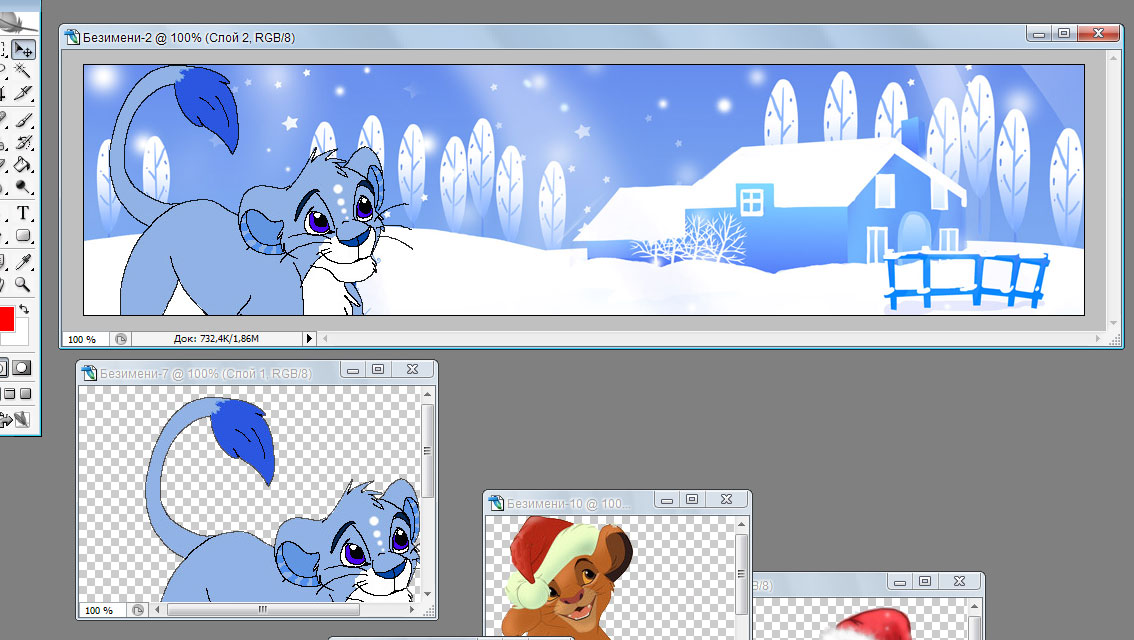Select the Type tool

point(22,213)
